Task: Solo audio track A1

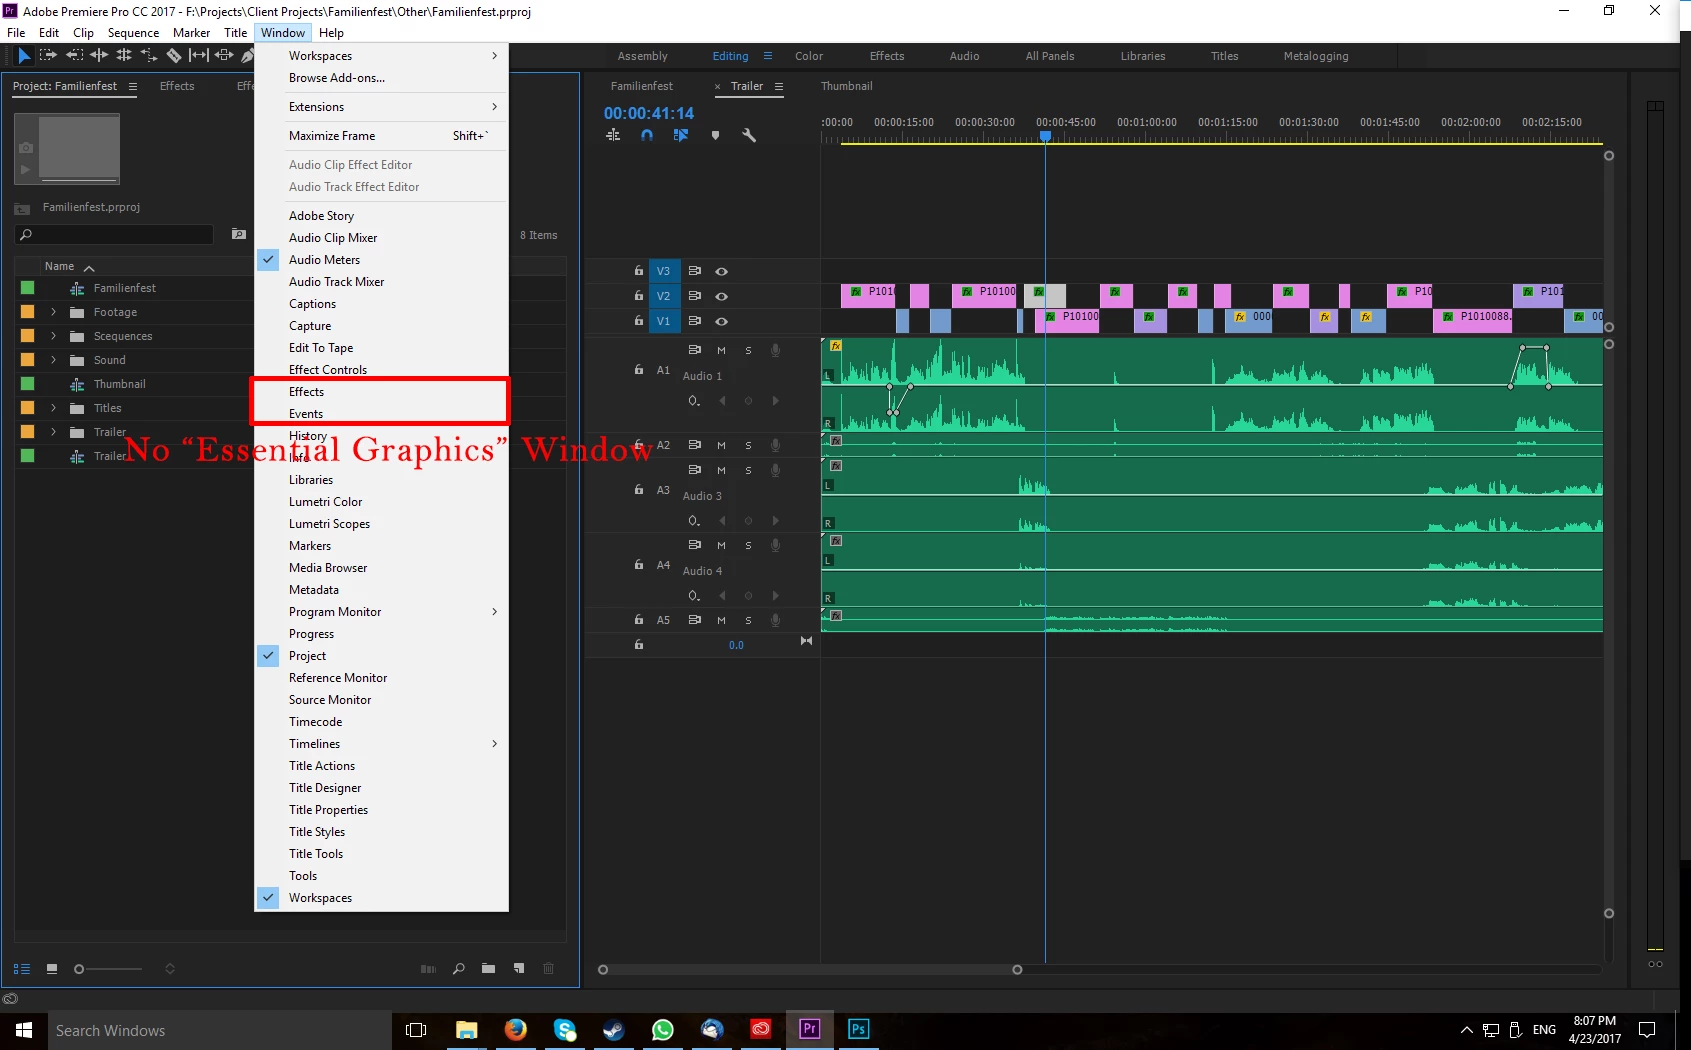Action: [748, 350]
